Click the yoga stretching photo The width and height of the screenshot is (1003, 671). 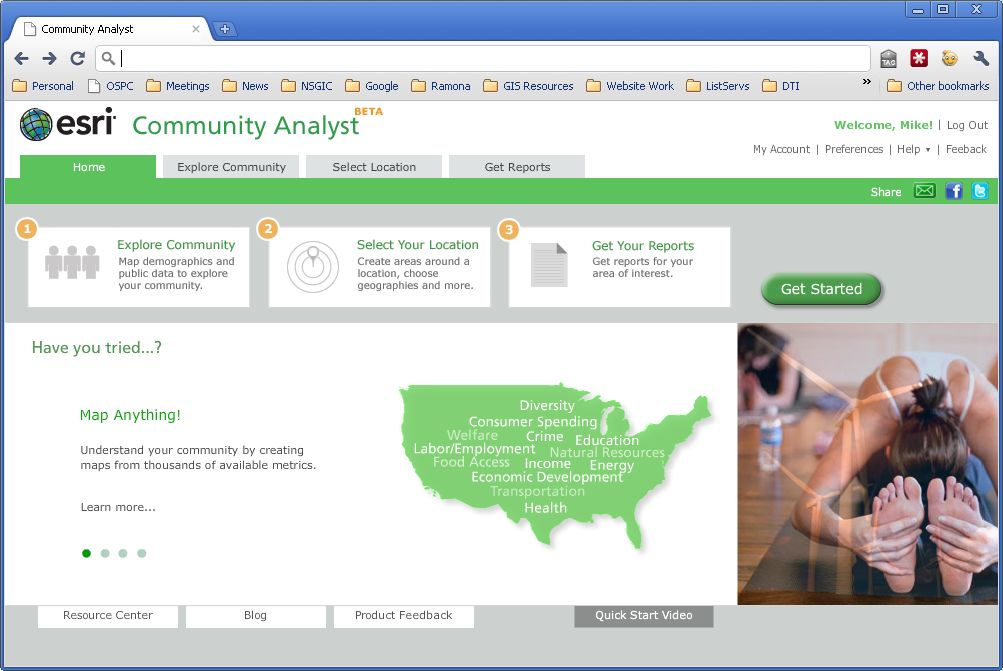867,464
